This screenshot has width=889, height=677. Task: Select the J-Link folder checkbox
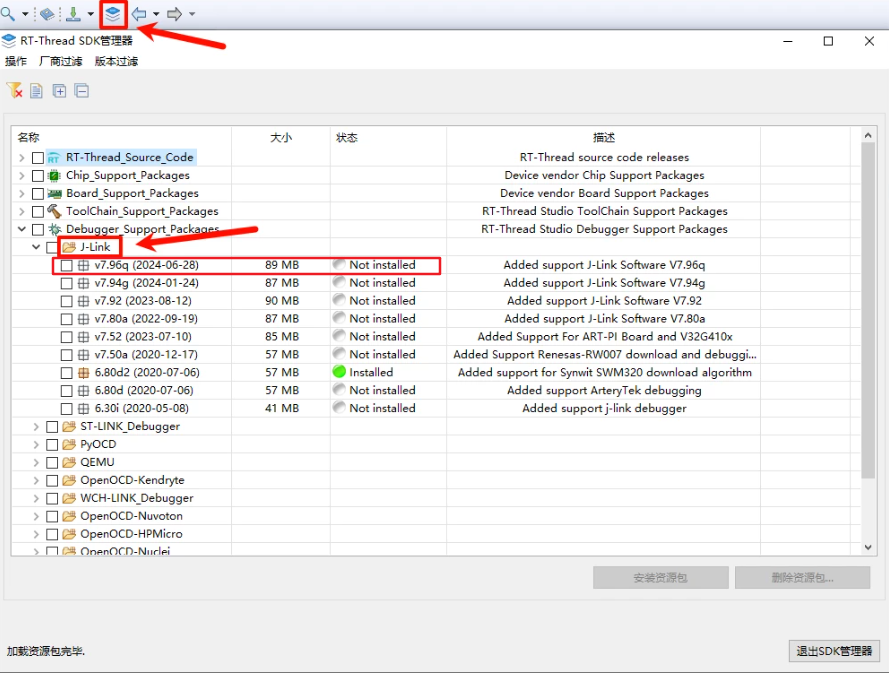coord(52,247)
